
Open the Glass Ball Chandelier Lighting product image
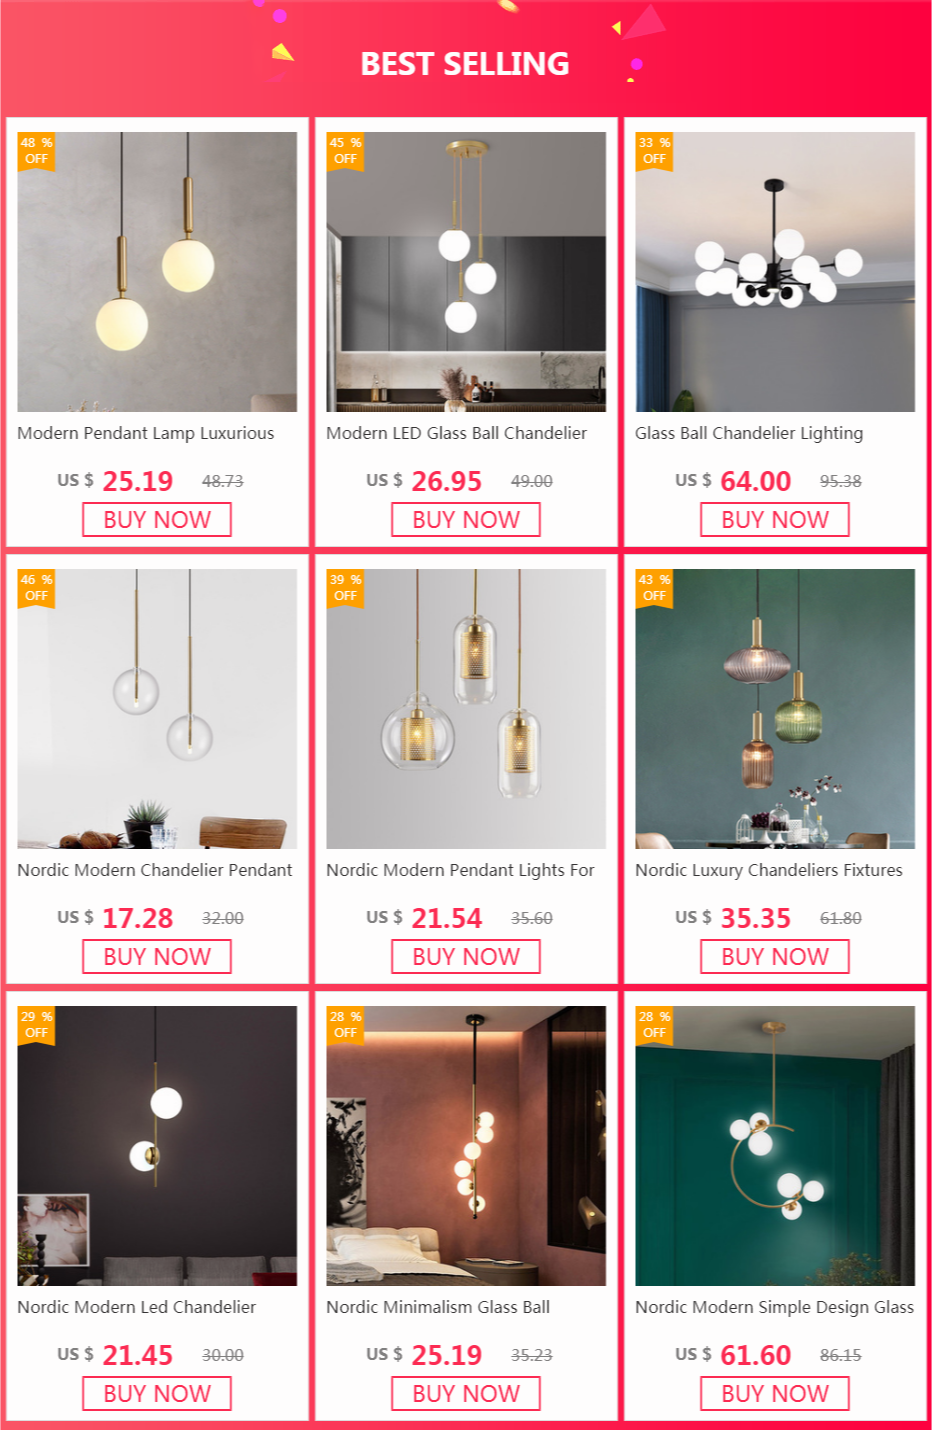tap(775, 272)
